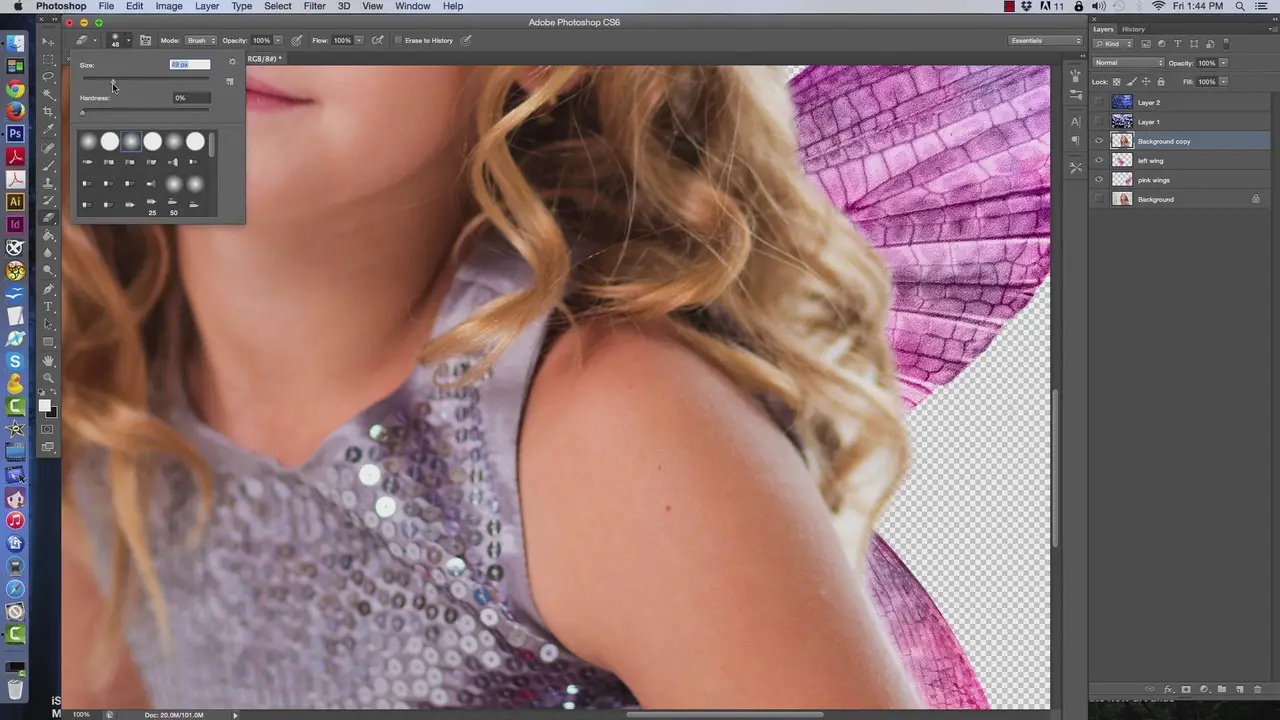Viewport: 1280px width, 720px height.
Task: Open brush preset picker arrow
Action: (128, 41)
